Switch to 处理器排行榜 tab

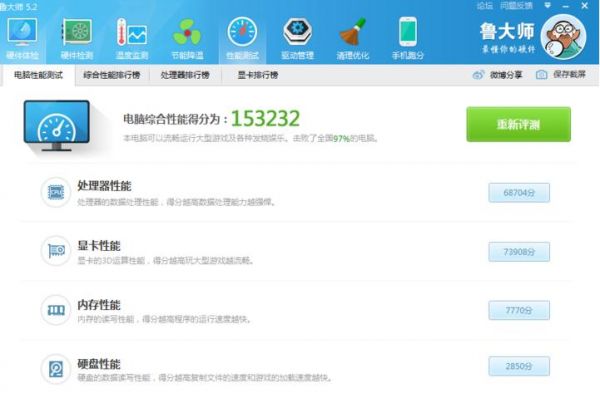click(185, 75)
